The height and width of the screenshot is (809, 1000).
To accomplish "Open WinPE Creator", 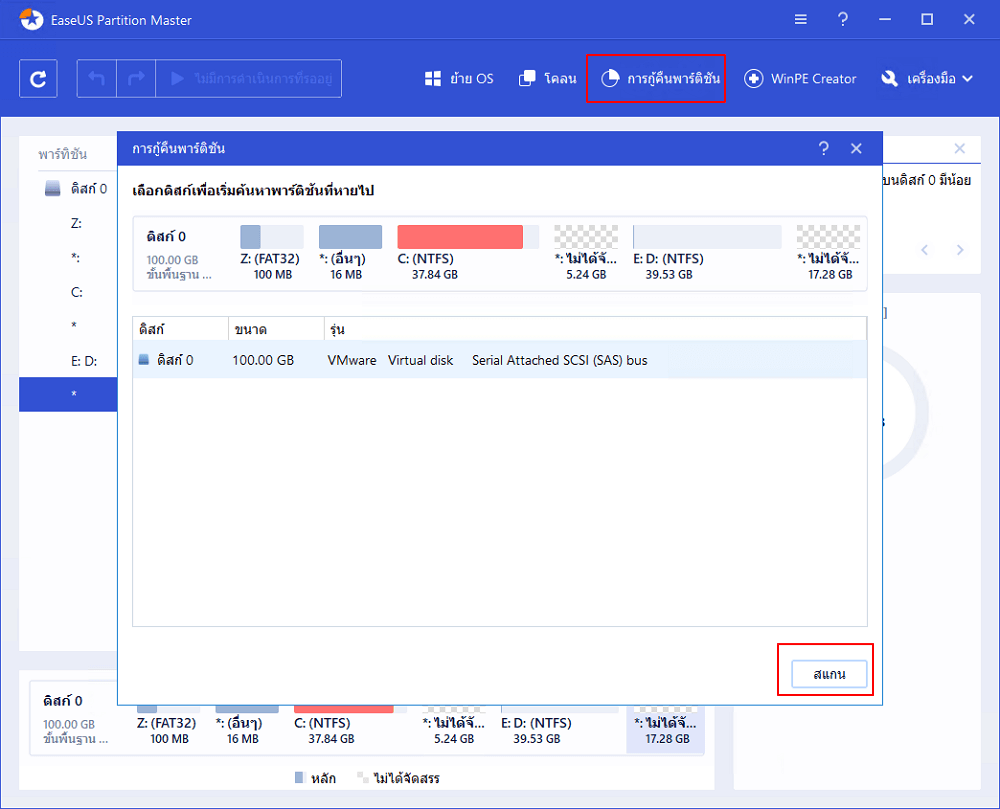I will 800,78.
